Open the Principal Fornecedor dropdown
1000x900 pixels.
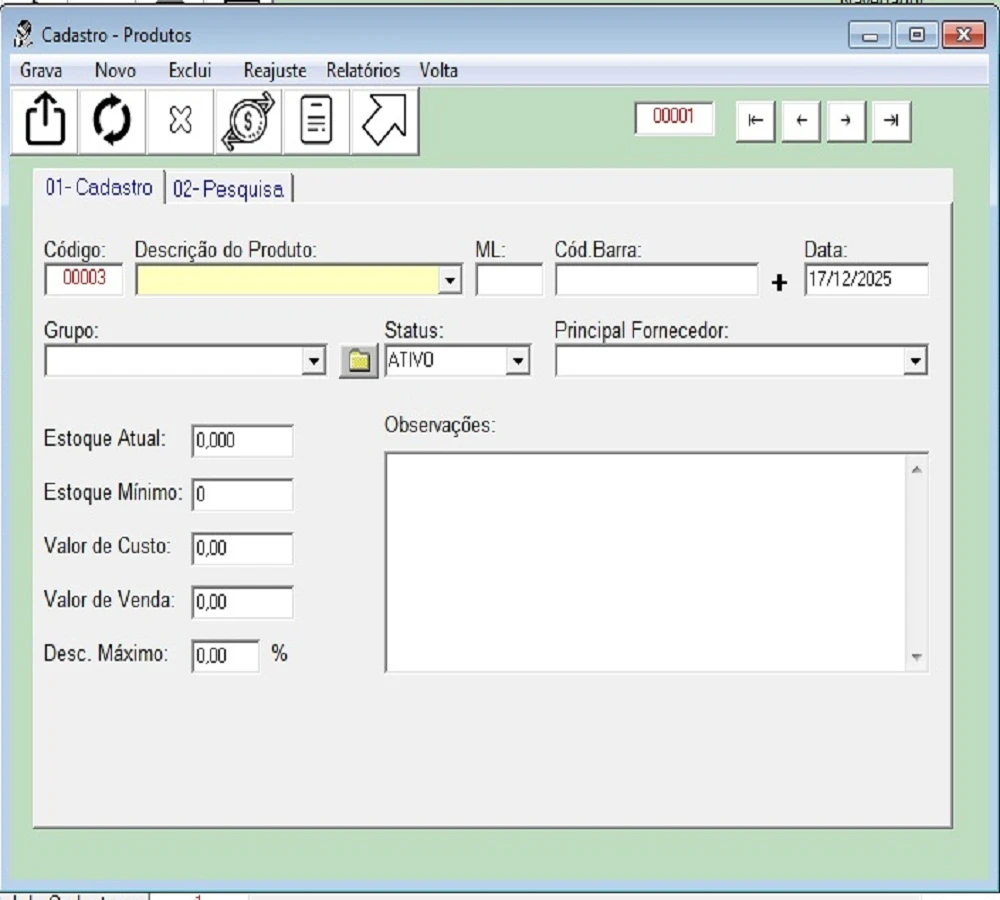click(915, 361)
